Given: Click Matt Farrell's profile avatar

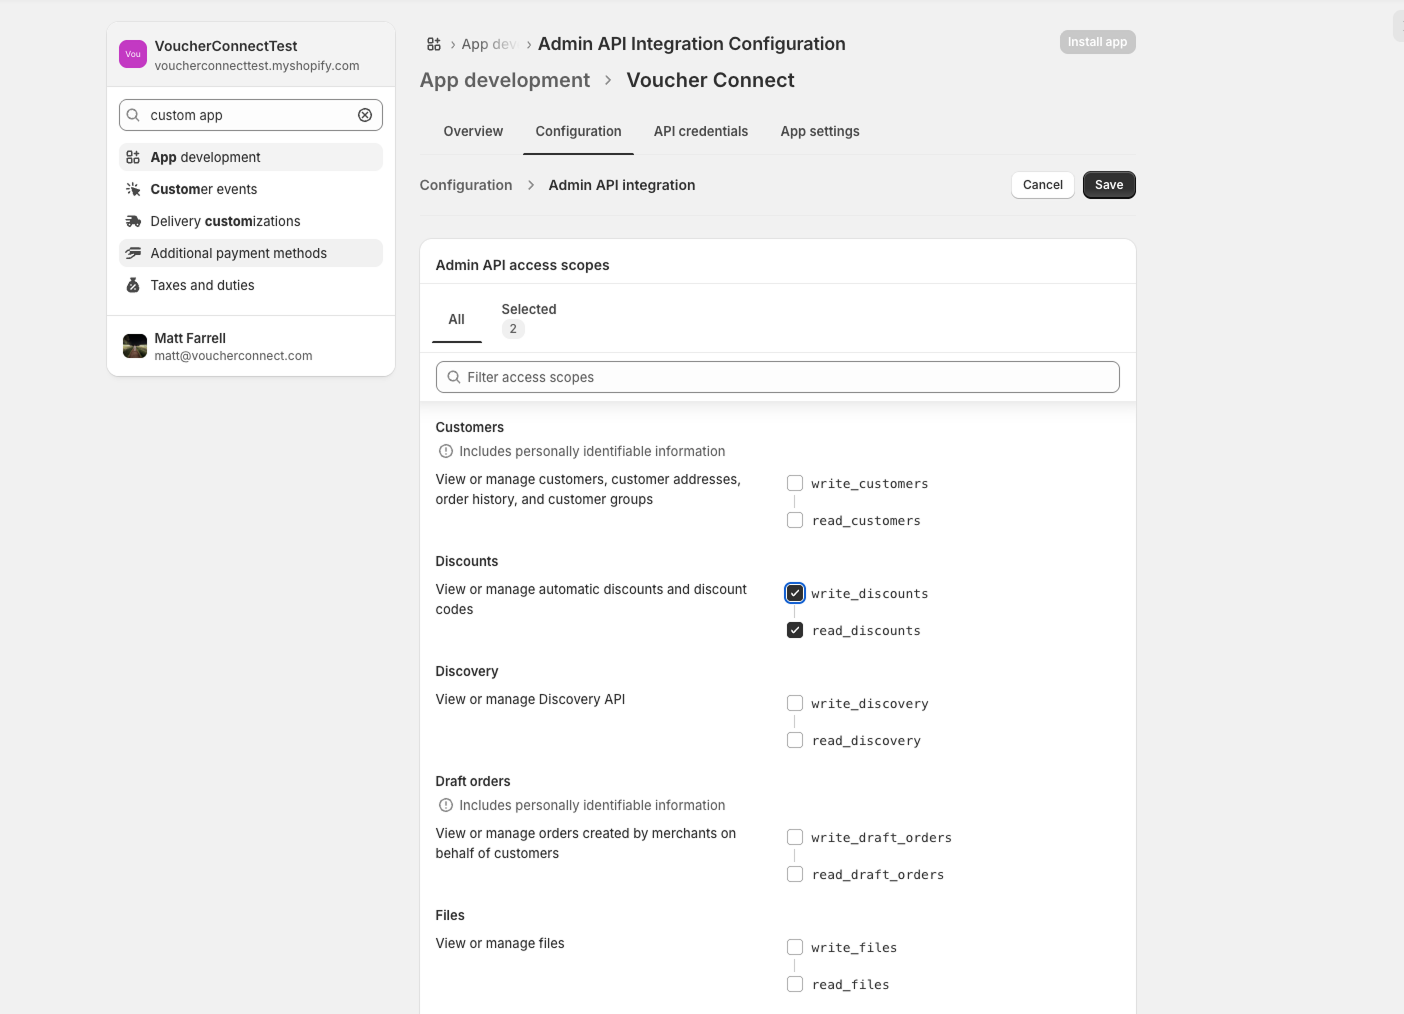Looking at the screenshot, I should pos(135,346).
